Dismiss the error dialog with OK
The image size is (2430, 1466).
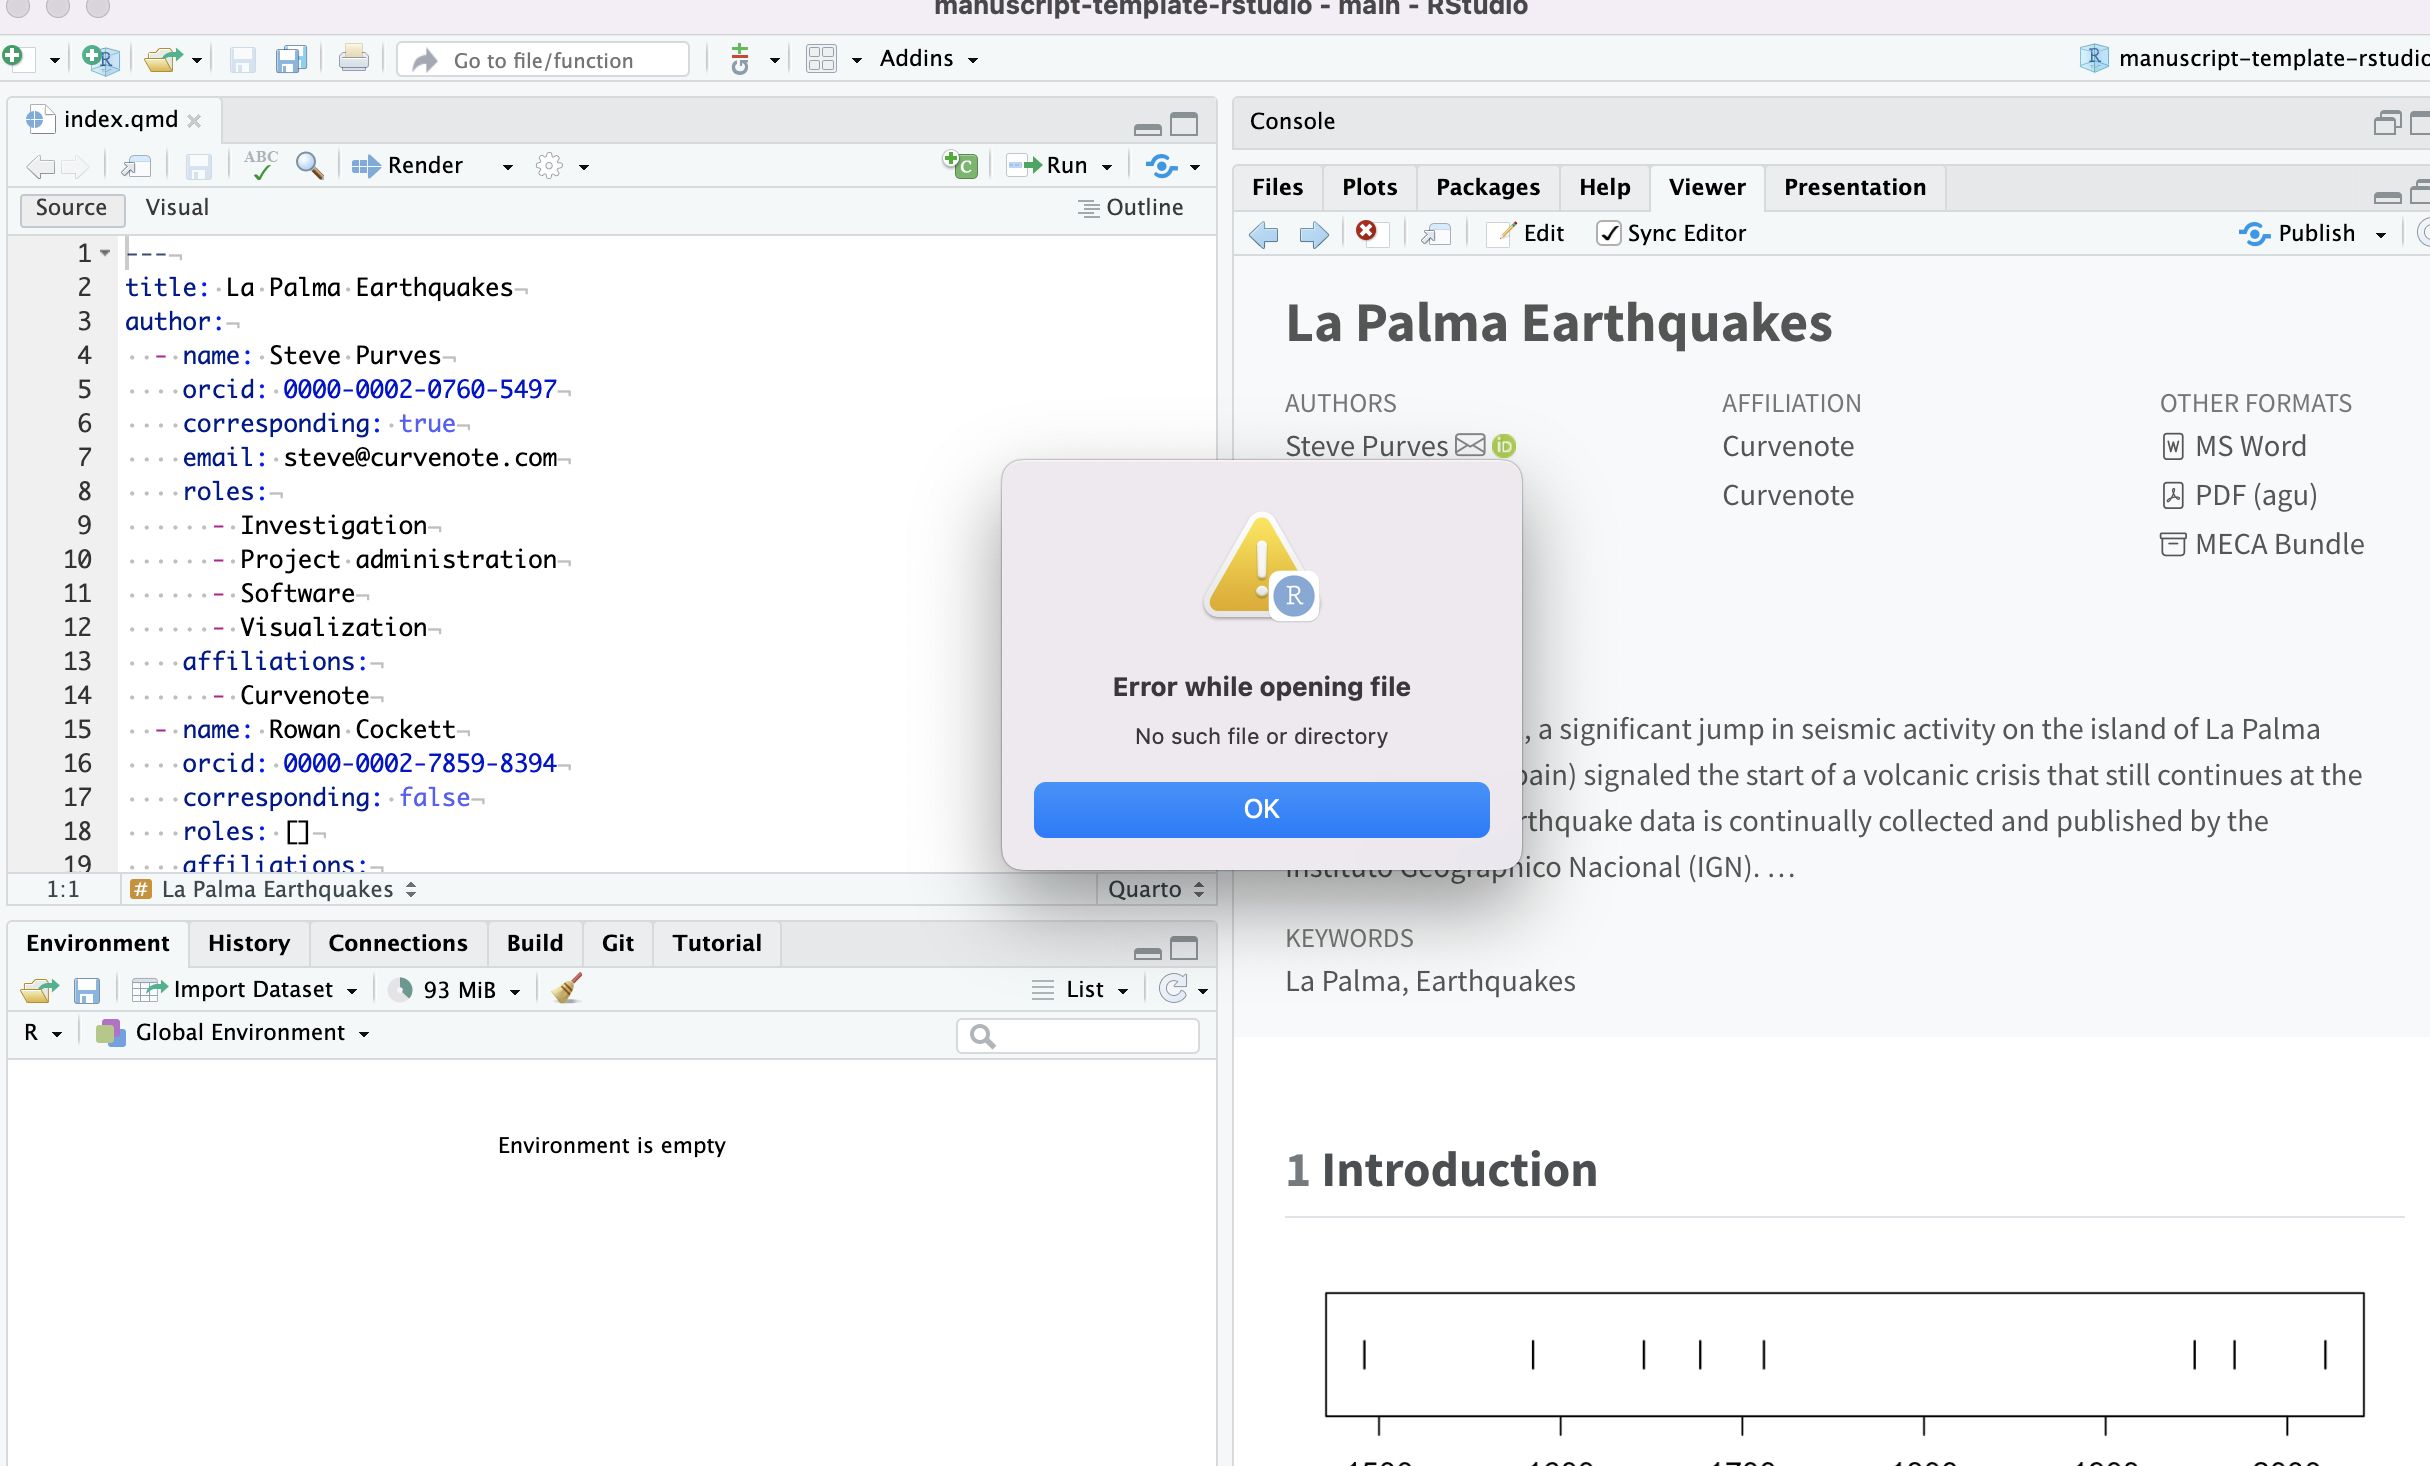1260,809
